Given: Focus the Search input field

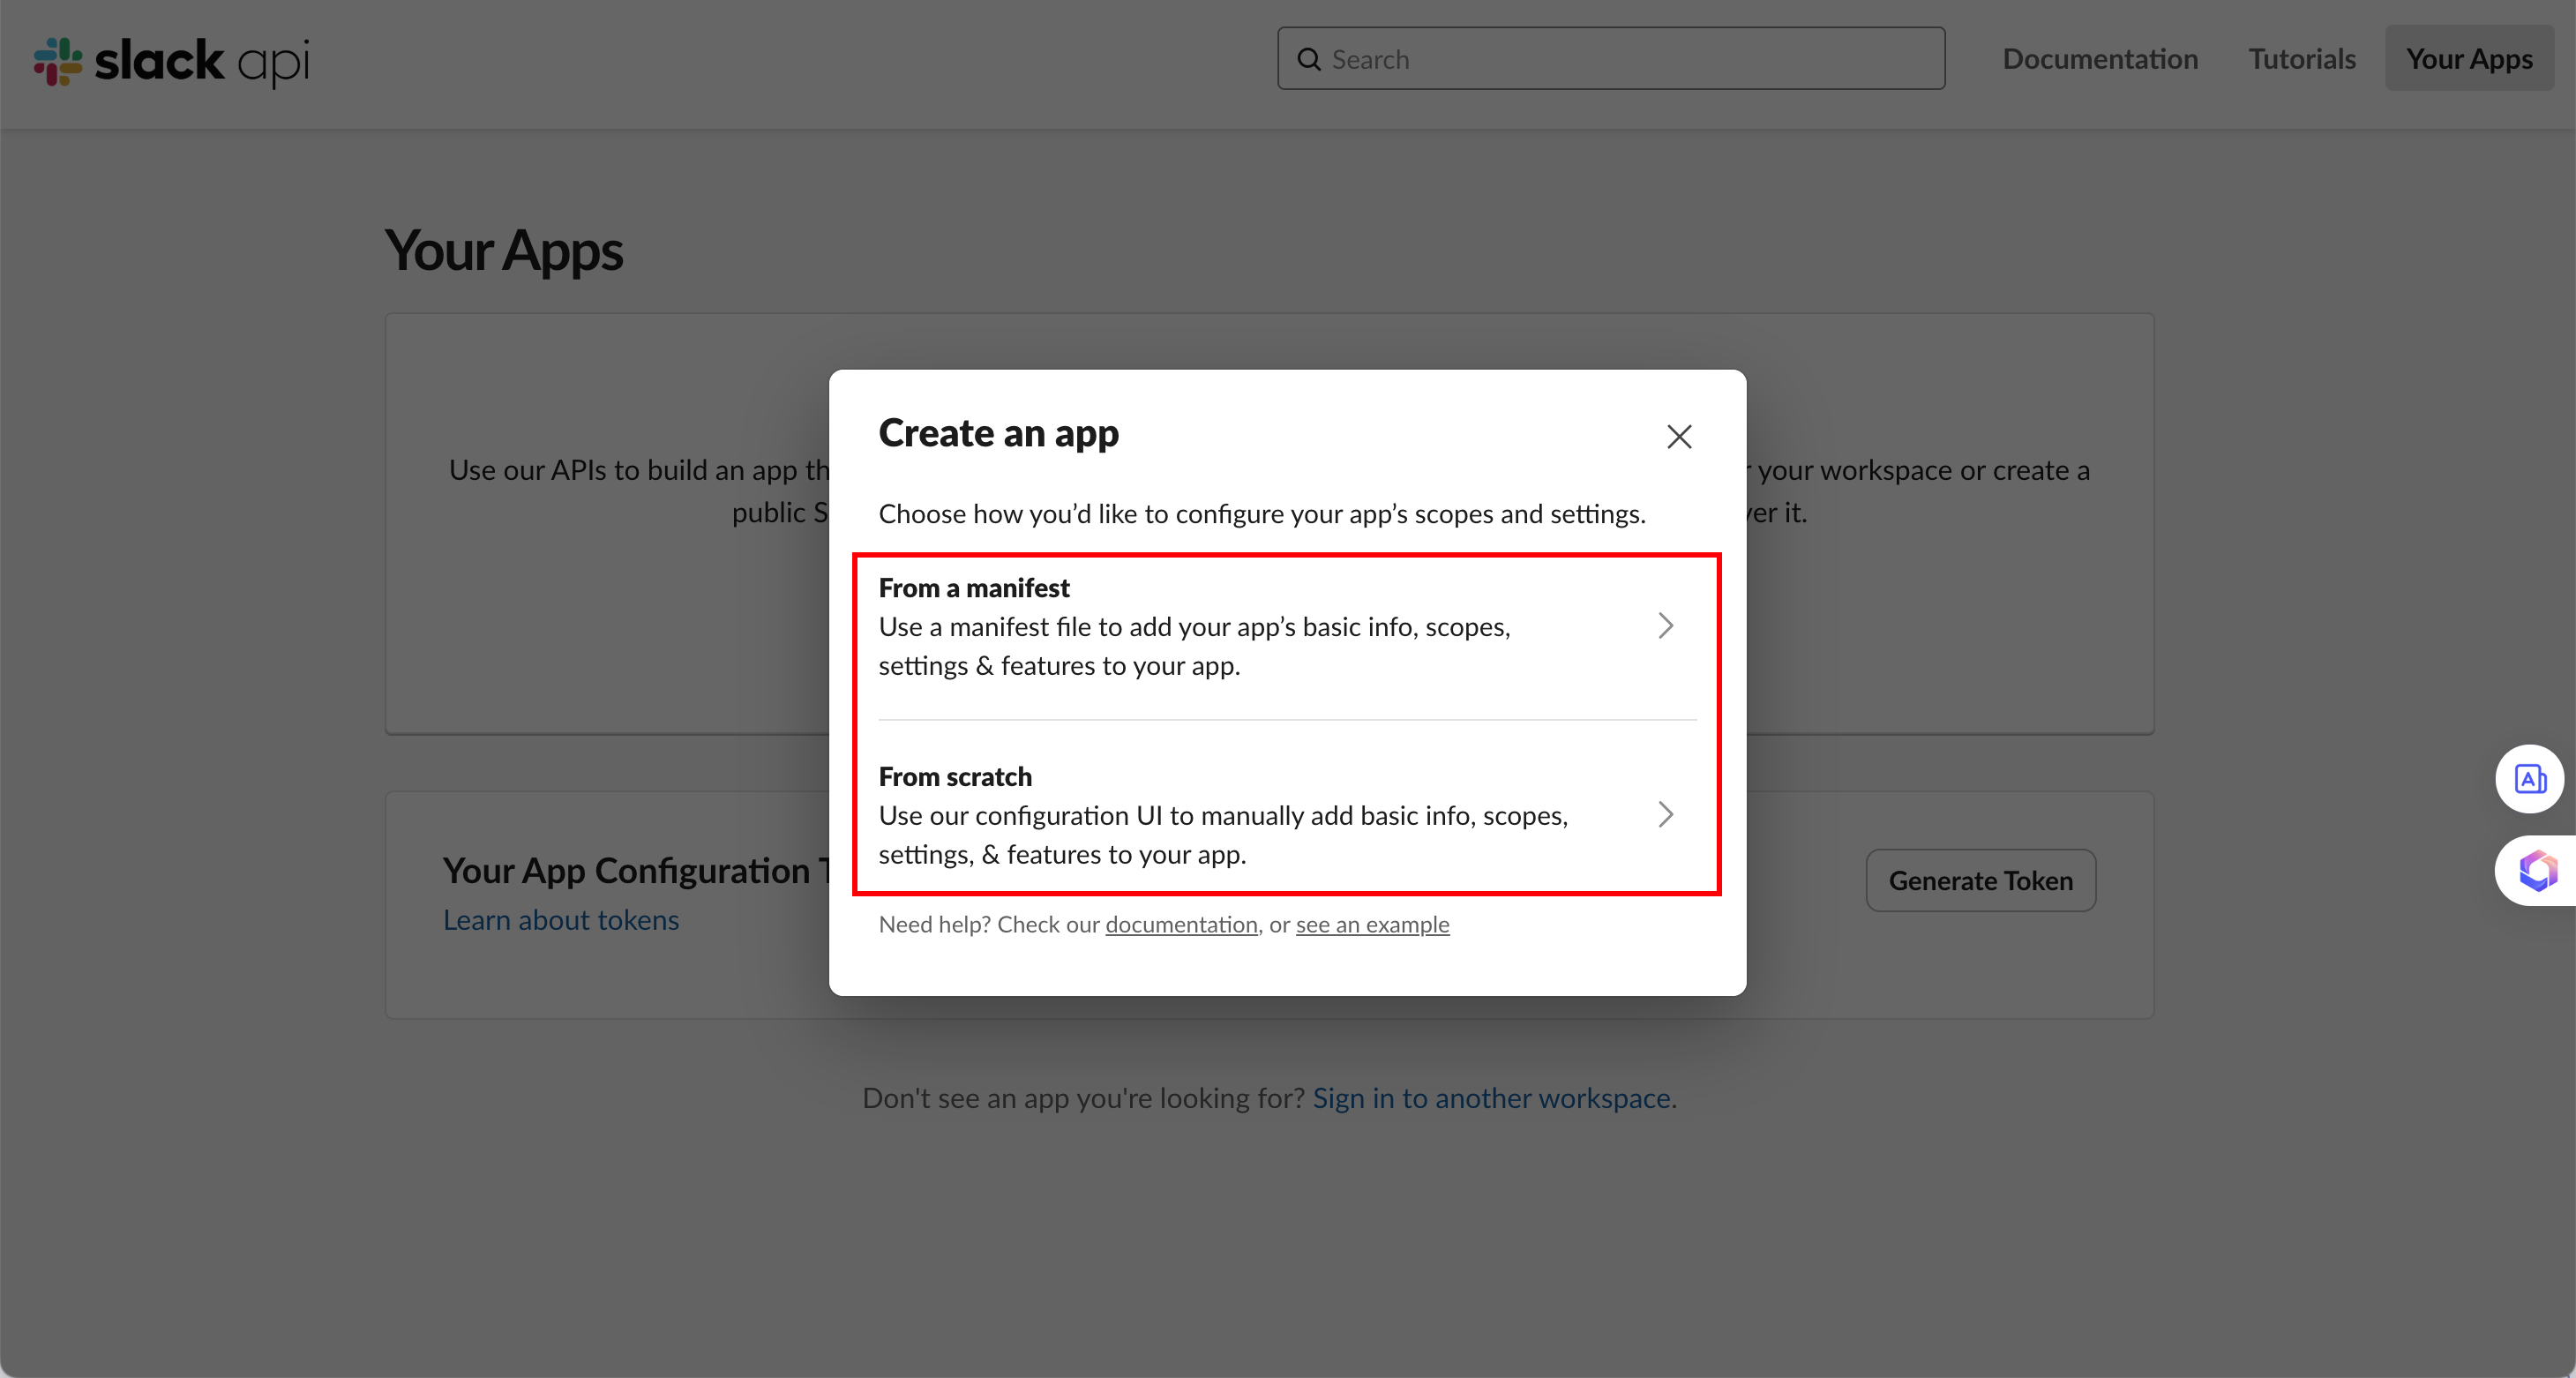Looking at the screenshot, I should point(1611,59).
